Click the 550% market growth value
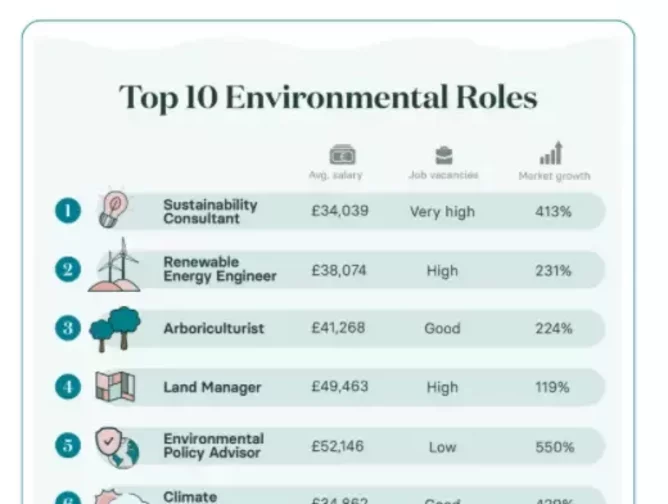The height and width of the screenshot is (504, 668). pyautogui.click(x=555, y=447)
